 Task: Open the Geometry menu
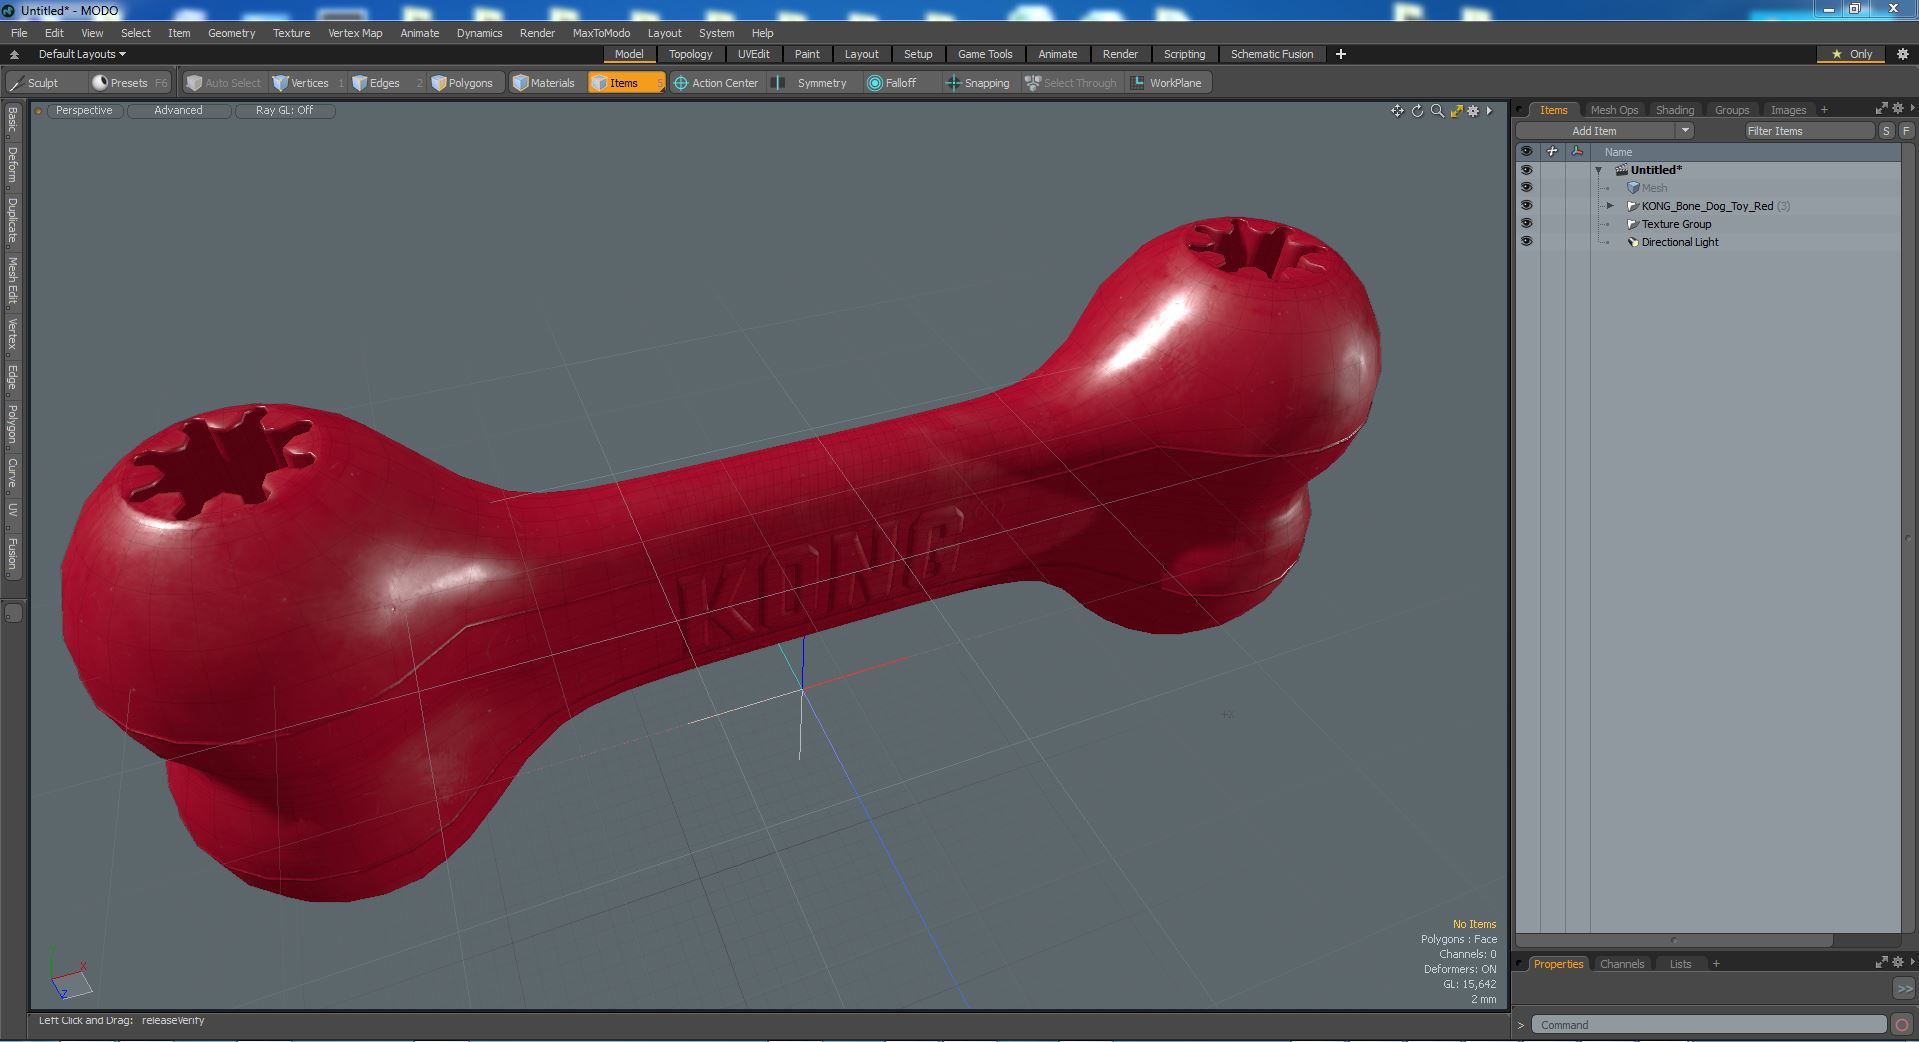tap(231, 33)
